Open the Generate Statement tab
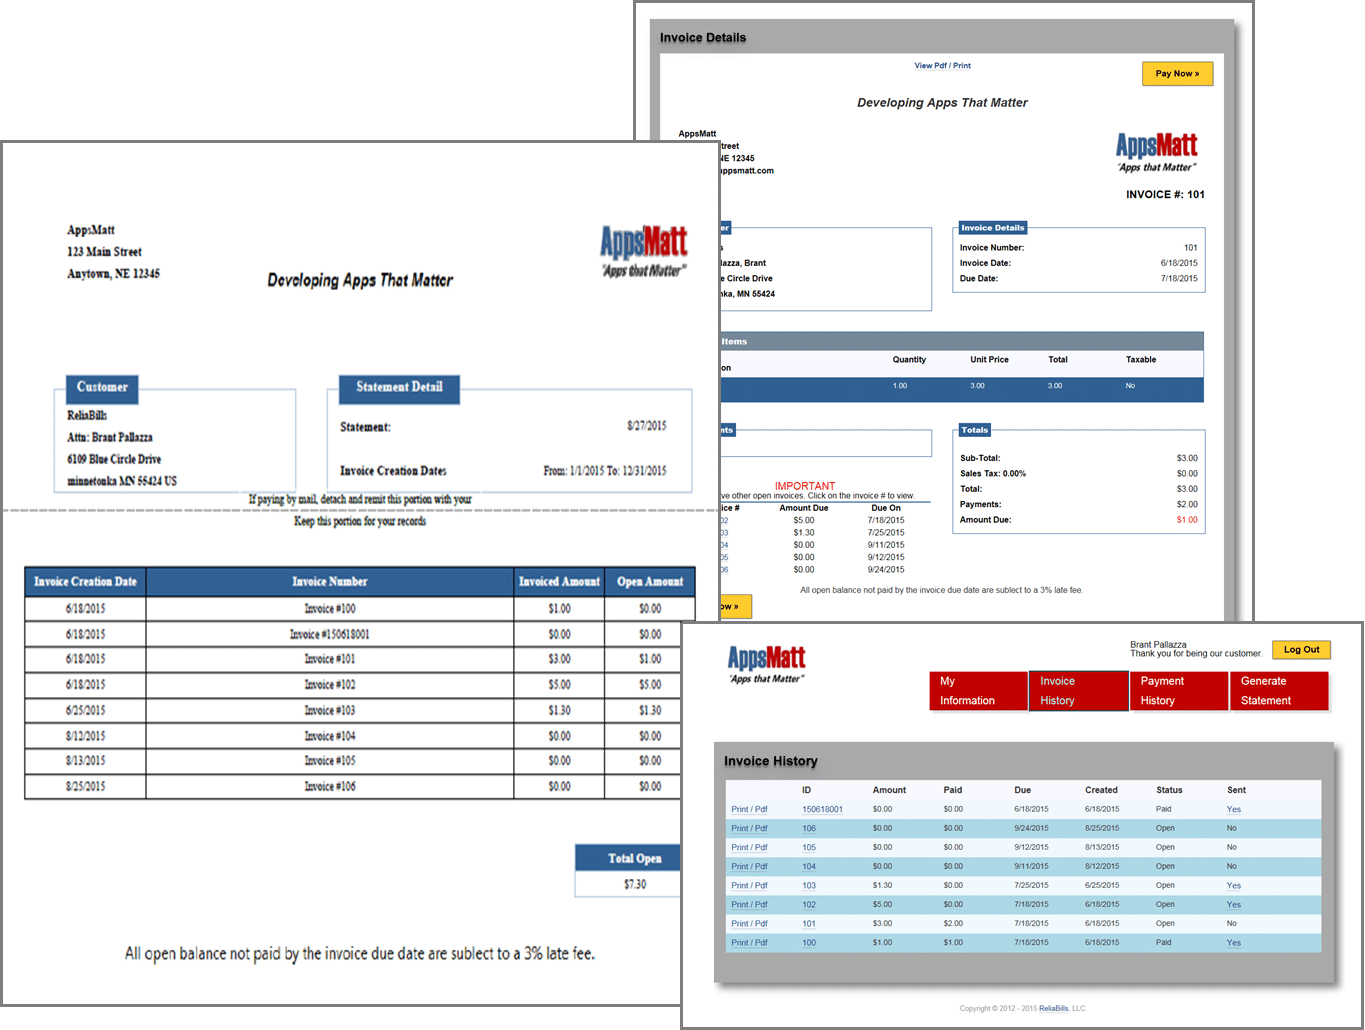Screen dimensions: 1365x1030 pyautogui.click(x=1278, y=690)
